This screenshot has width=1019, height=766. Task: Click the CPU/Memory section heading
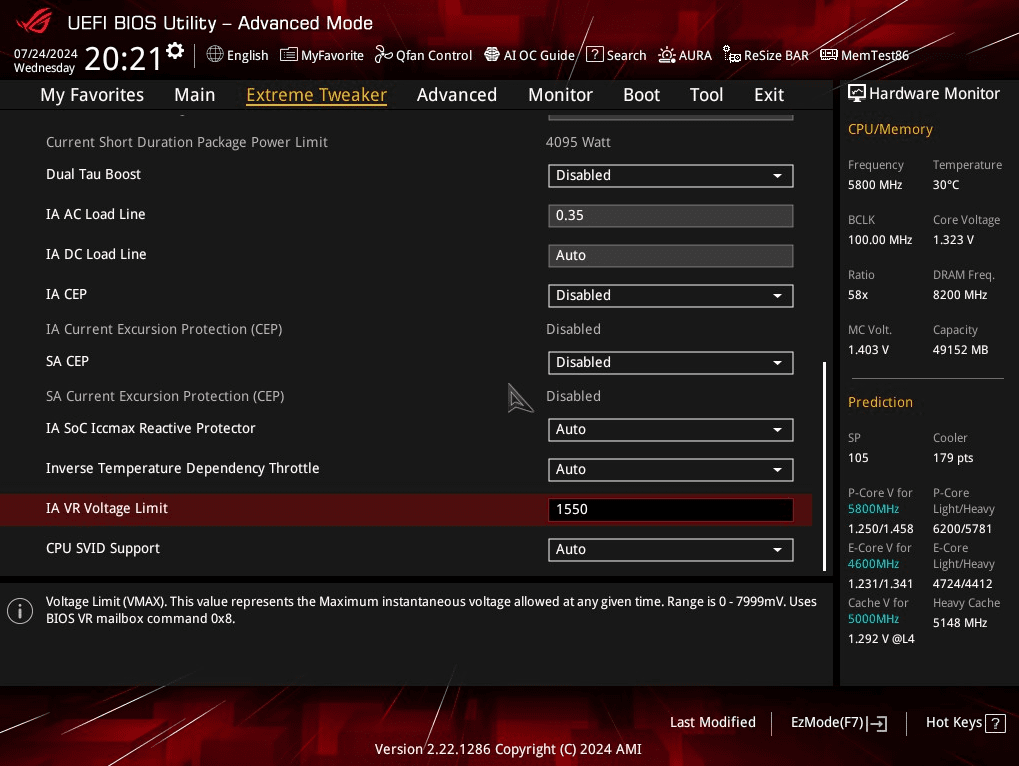890,129
